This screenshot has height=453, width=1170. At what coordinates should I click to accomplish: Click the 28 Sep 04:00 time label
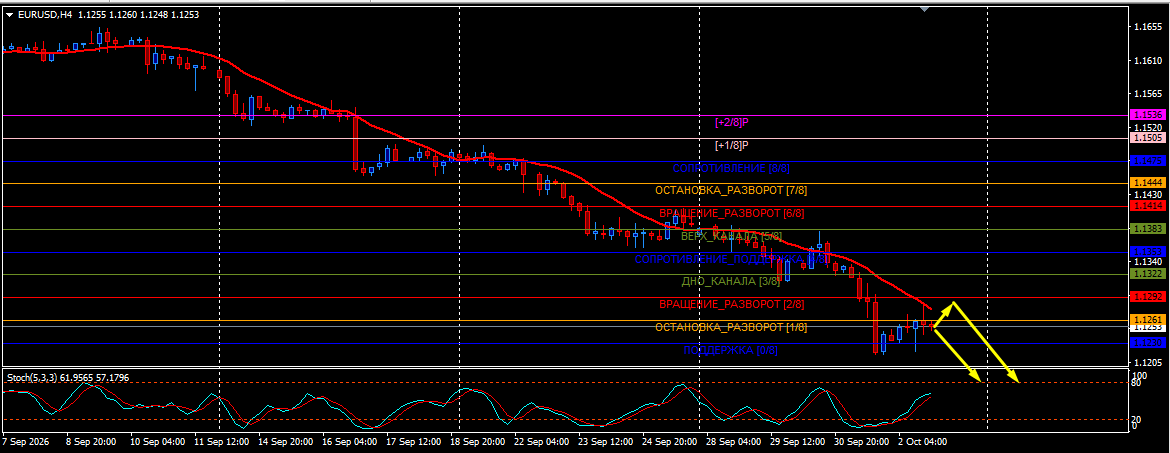coord(733,441)
